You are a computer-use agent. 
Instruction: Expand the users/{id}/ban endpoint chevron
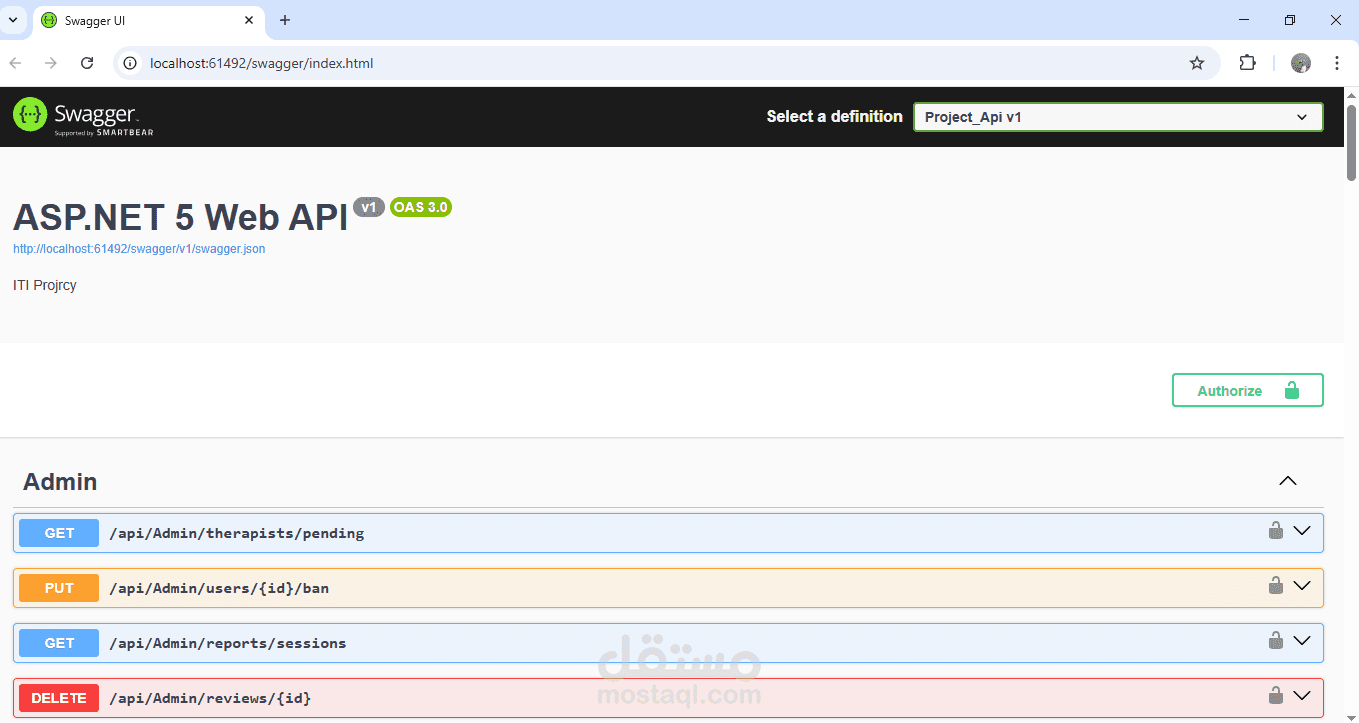click(1302, 586)
